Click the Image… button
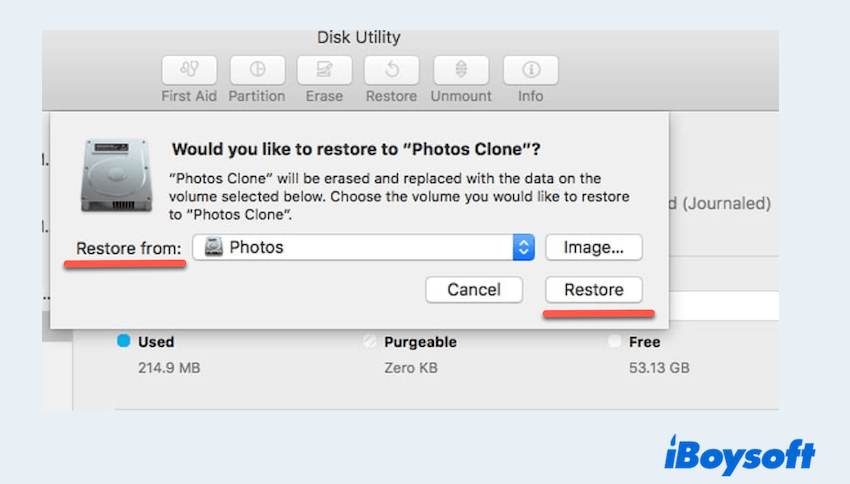 pyautogui.click(x=593, y=248)
